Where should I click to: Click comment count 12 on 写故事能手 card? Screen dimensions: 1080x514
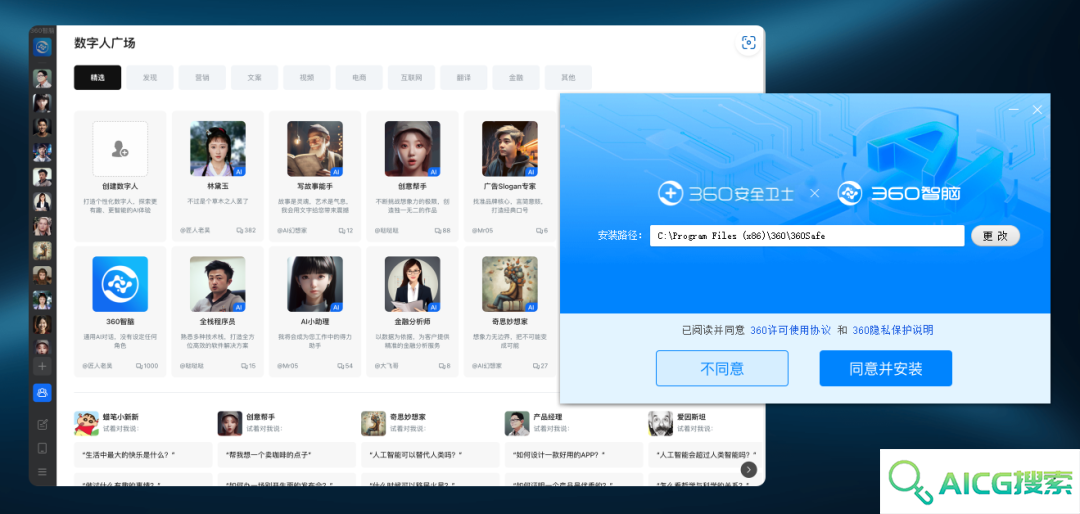tap(346, 230)
